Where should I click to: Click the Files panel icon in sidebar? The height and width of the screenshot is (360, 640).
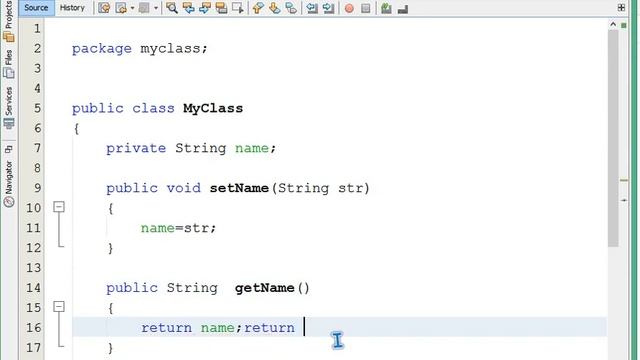coord(9,73)
